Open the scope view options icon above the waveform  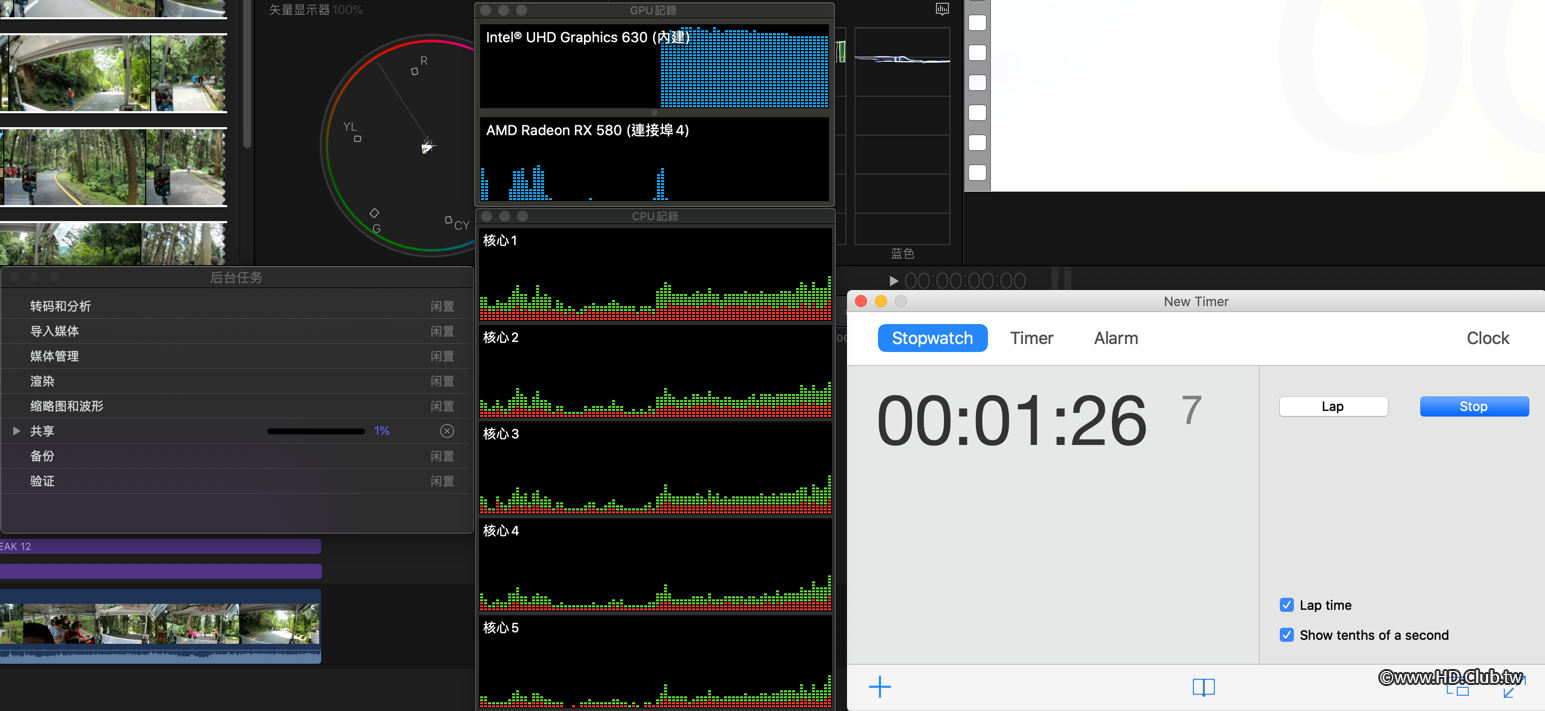coord(942,9)
